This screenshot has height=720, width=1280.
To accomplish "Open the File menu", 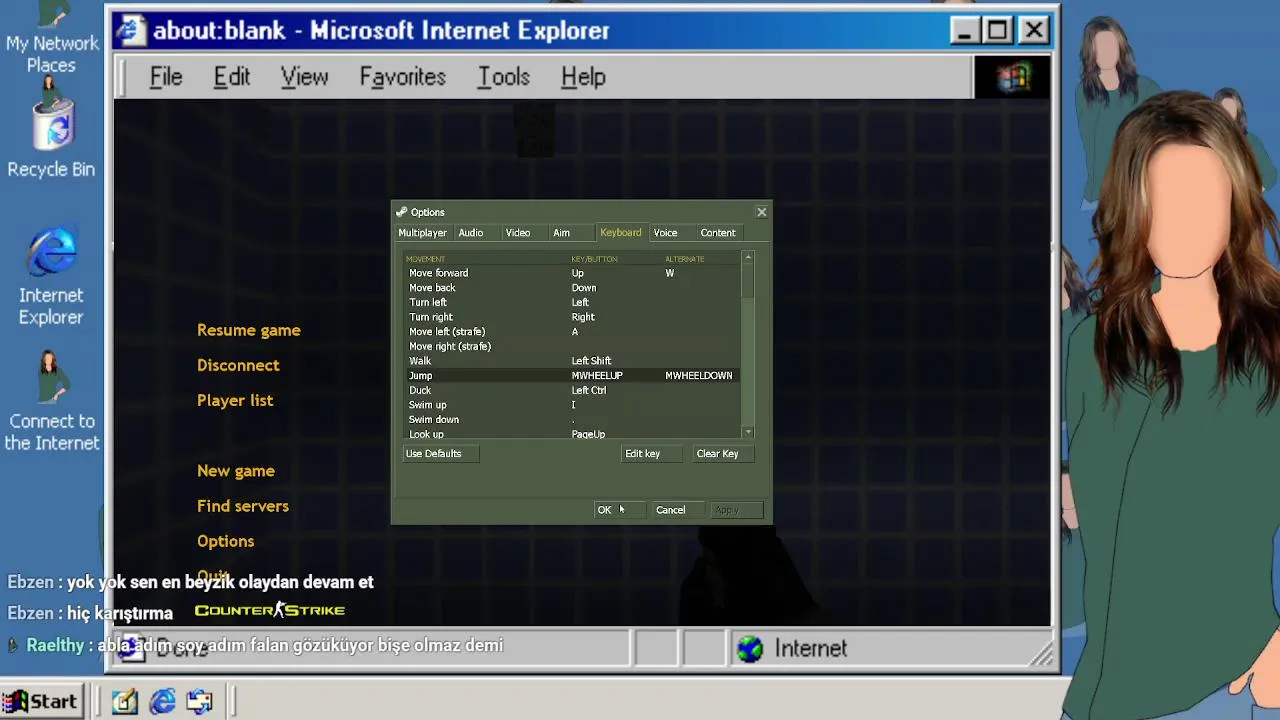I will [166, 77].
